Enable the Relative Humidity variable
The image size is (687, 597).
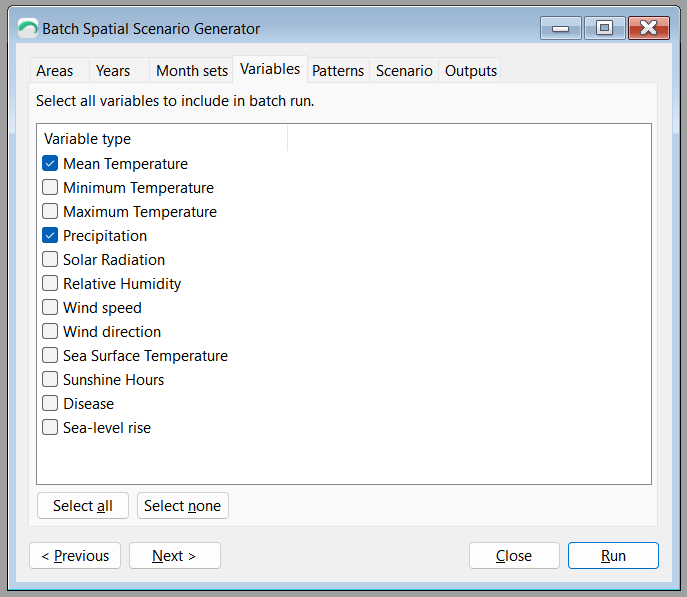click(x=50, y=283)
